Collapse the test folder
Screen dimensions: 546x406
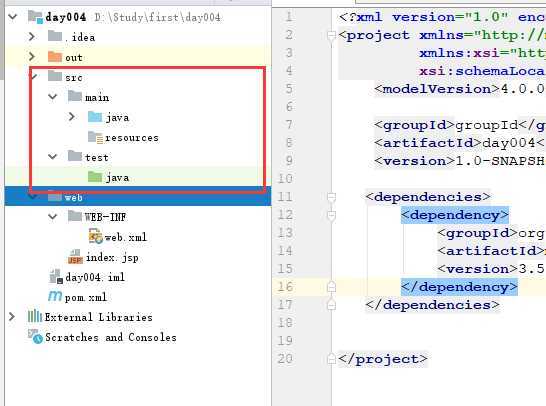click(53, 157)
